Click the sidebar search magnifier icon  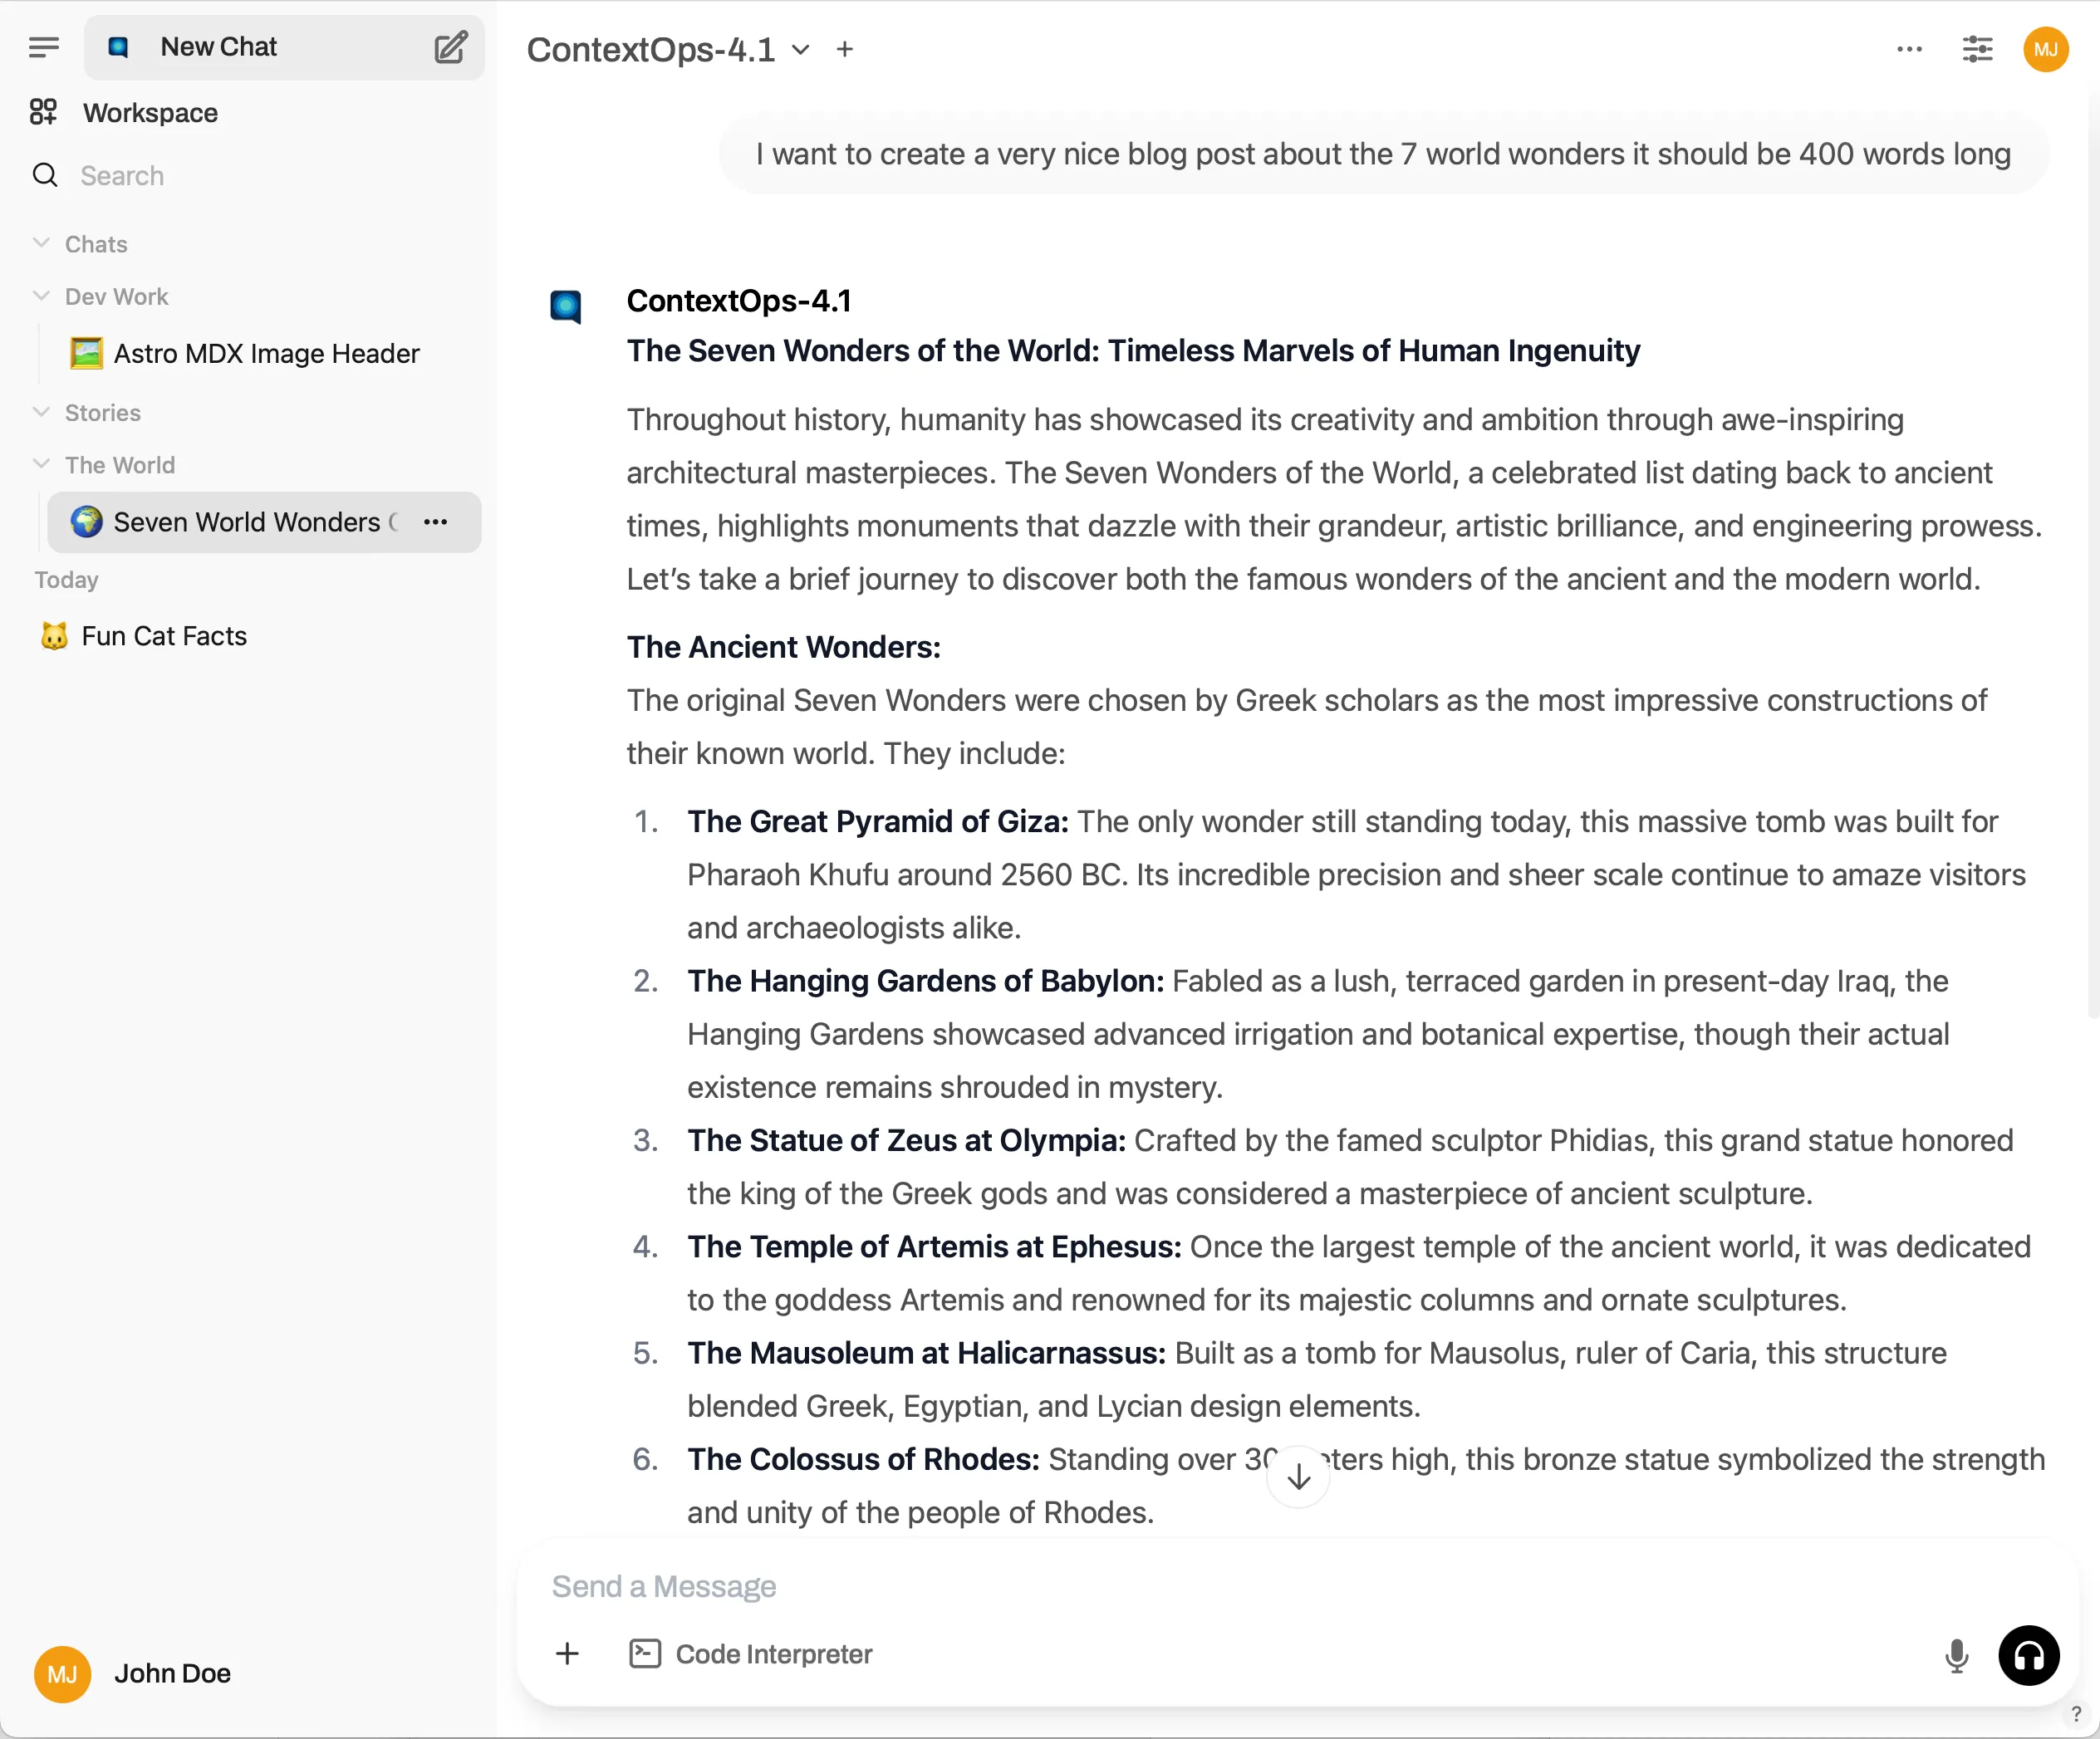[45, 176]
